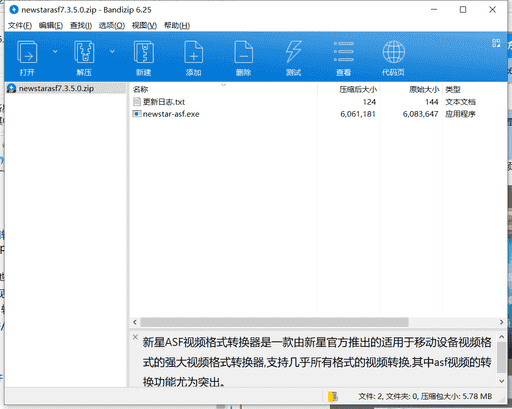Open the Help (帮助) menu
512x409 pixels.
[177, 26]
